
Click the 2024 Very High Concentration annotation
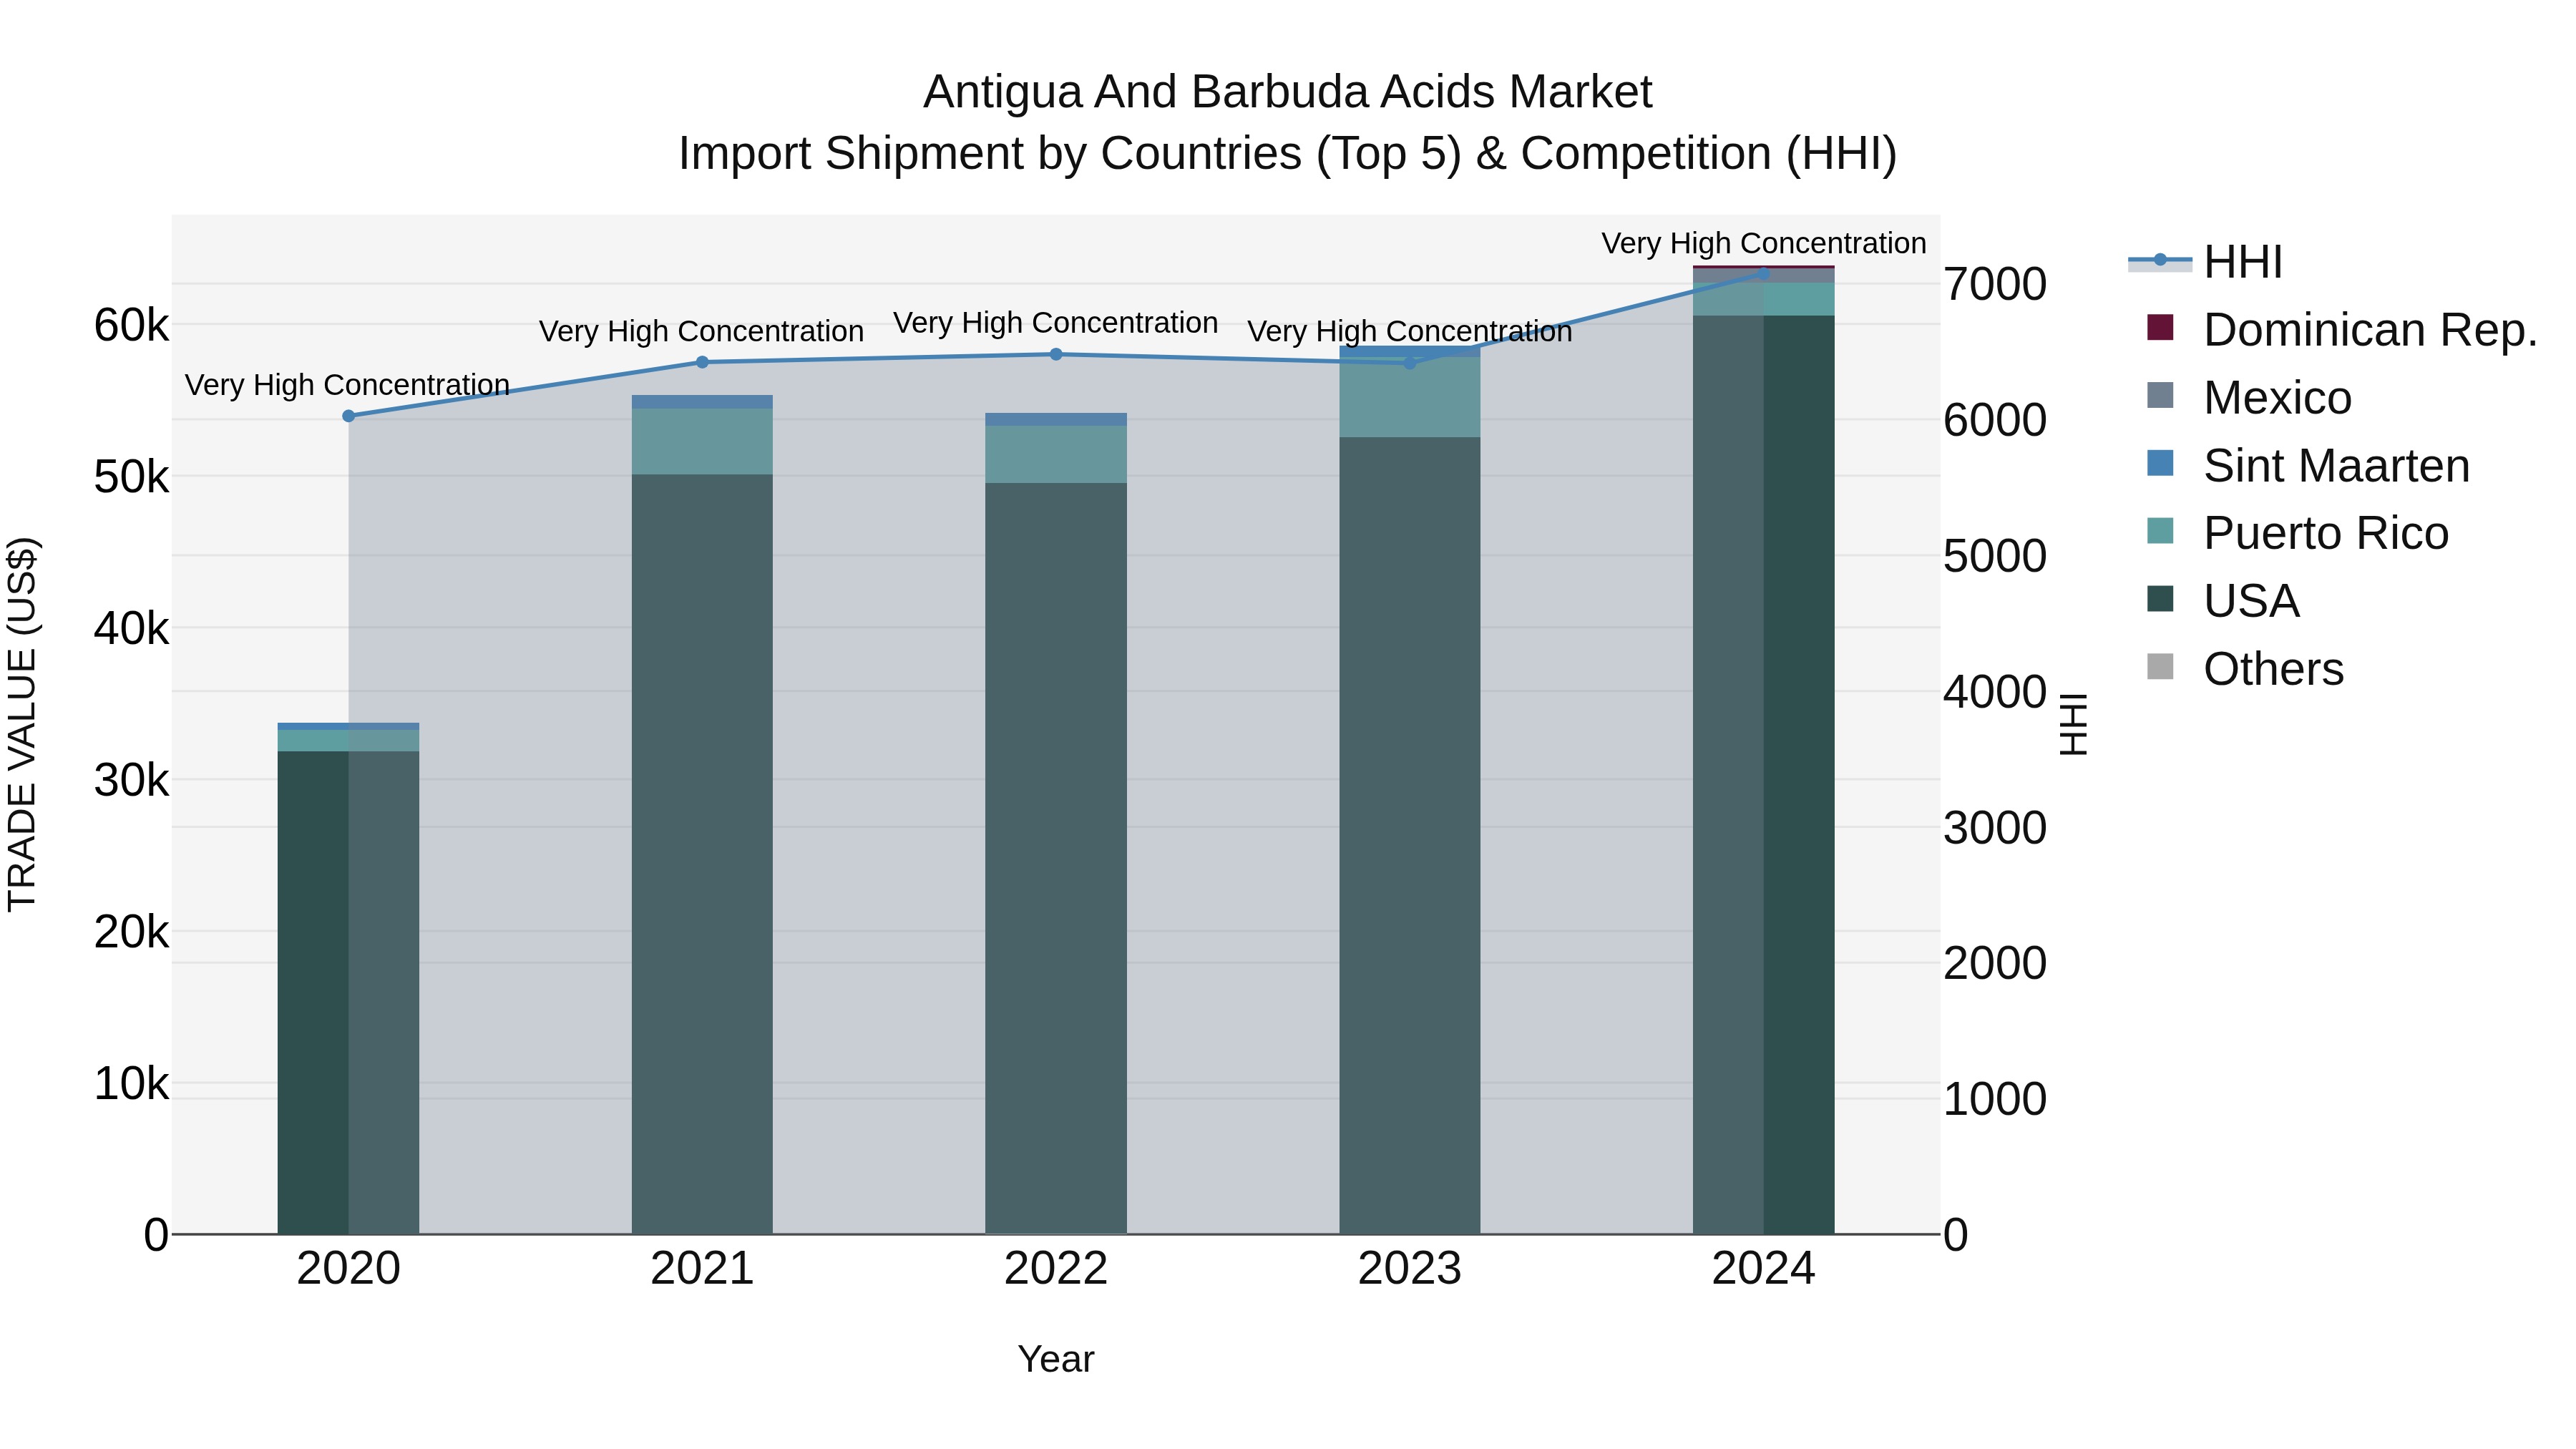[1764, 243]
